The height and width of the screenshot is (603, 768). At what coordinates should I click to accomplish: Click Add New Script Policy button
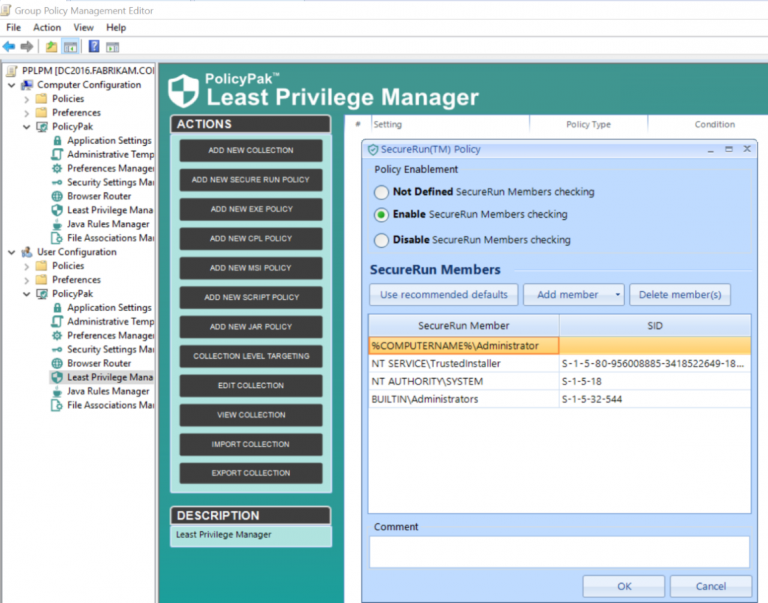251,297
